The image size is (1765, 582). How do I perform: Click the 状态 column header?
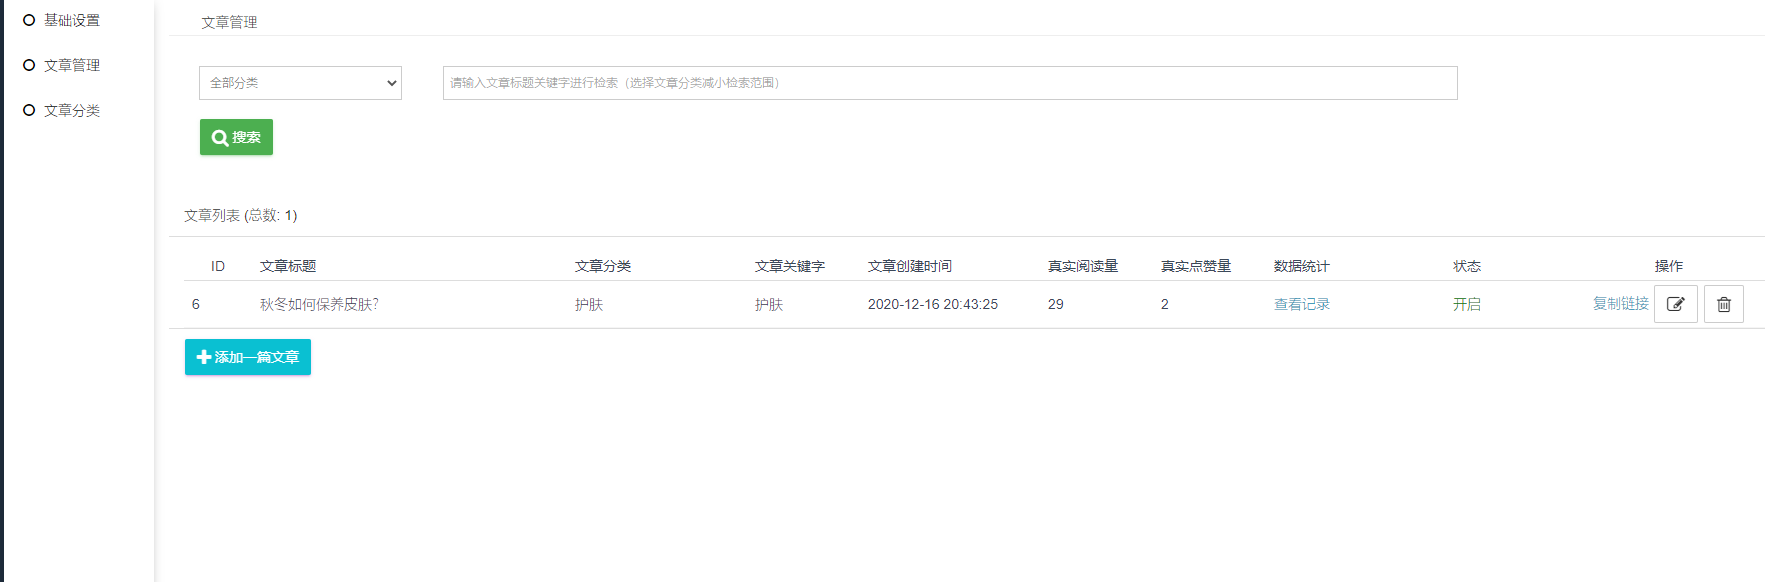pyautogui.click(x=1466, y=266)
